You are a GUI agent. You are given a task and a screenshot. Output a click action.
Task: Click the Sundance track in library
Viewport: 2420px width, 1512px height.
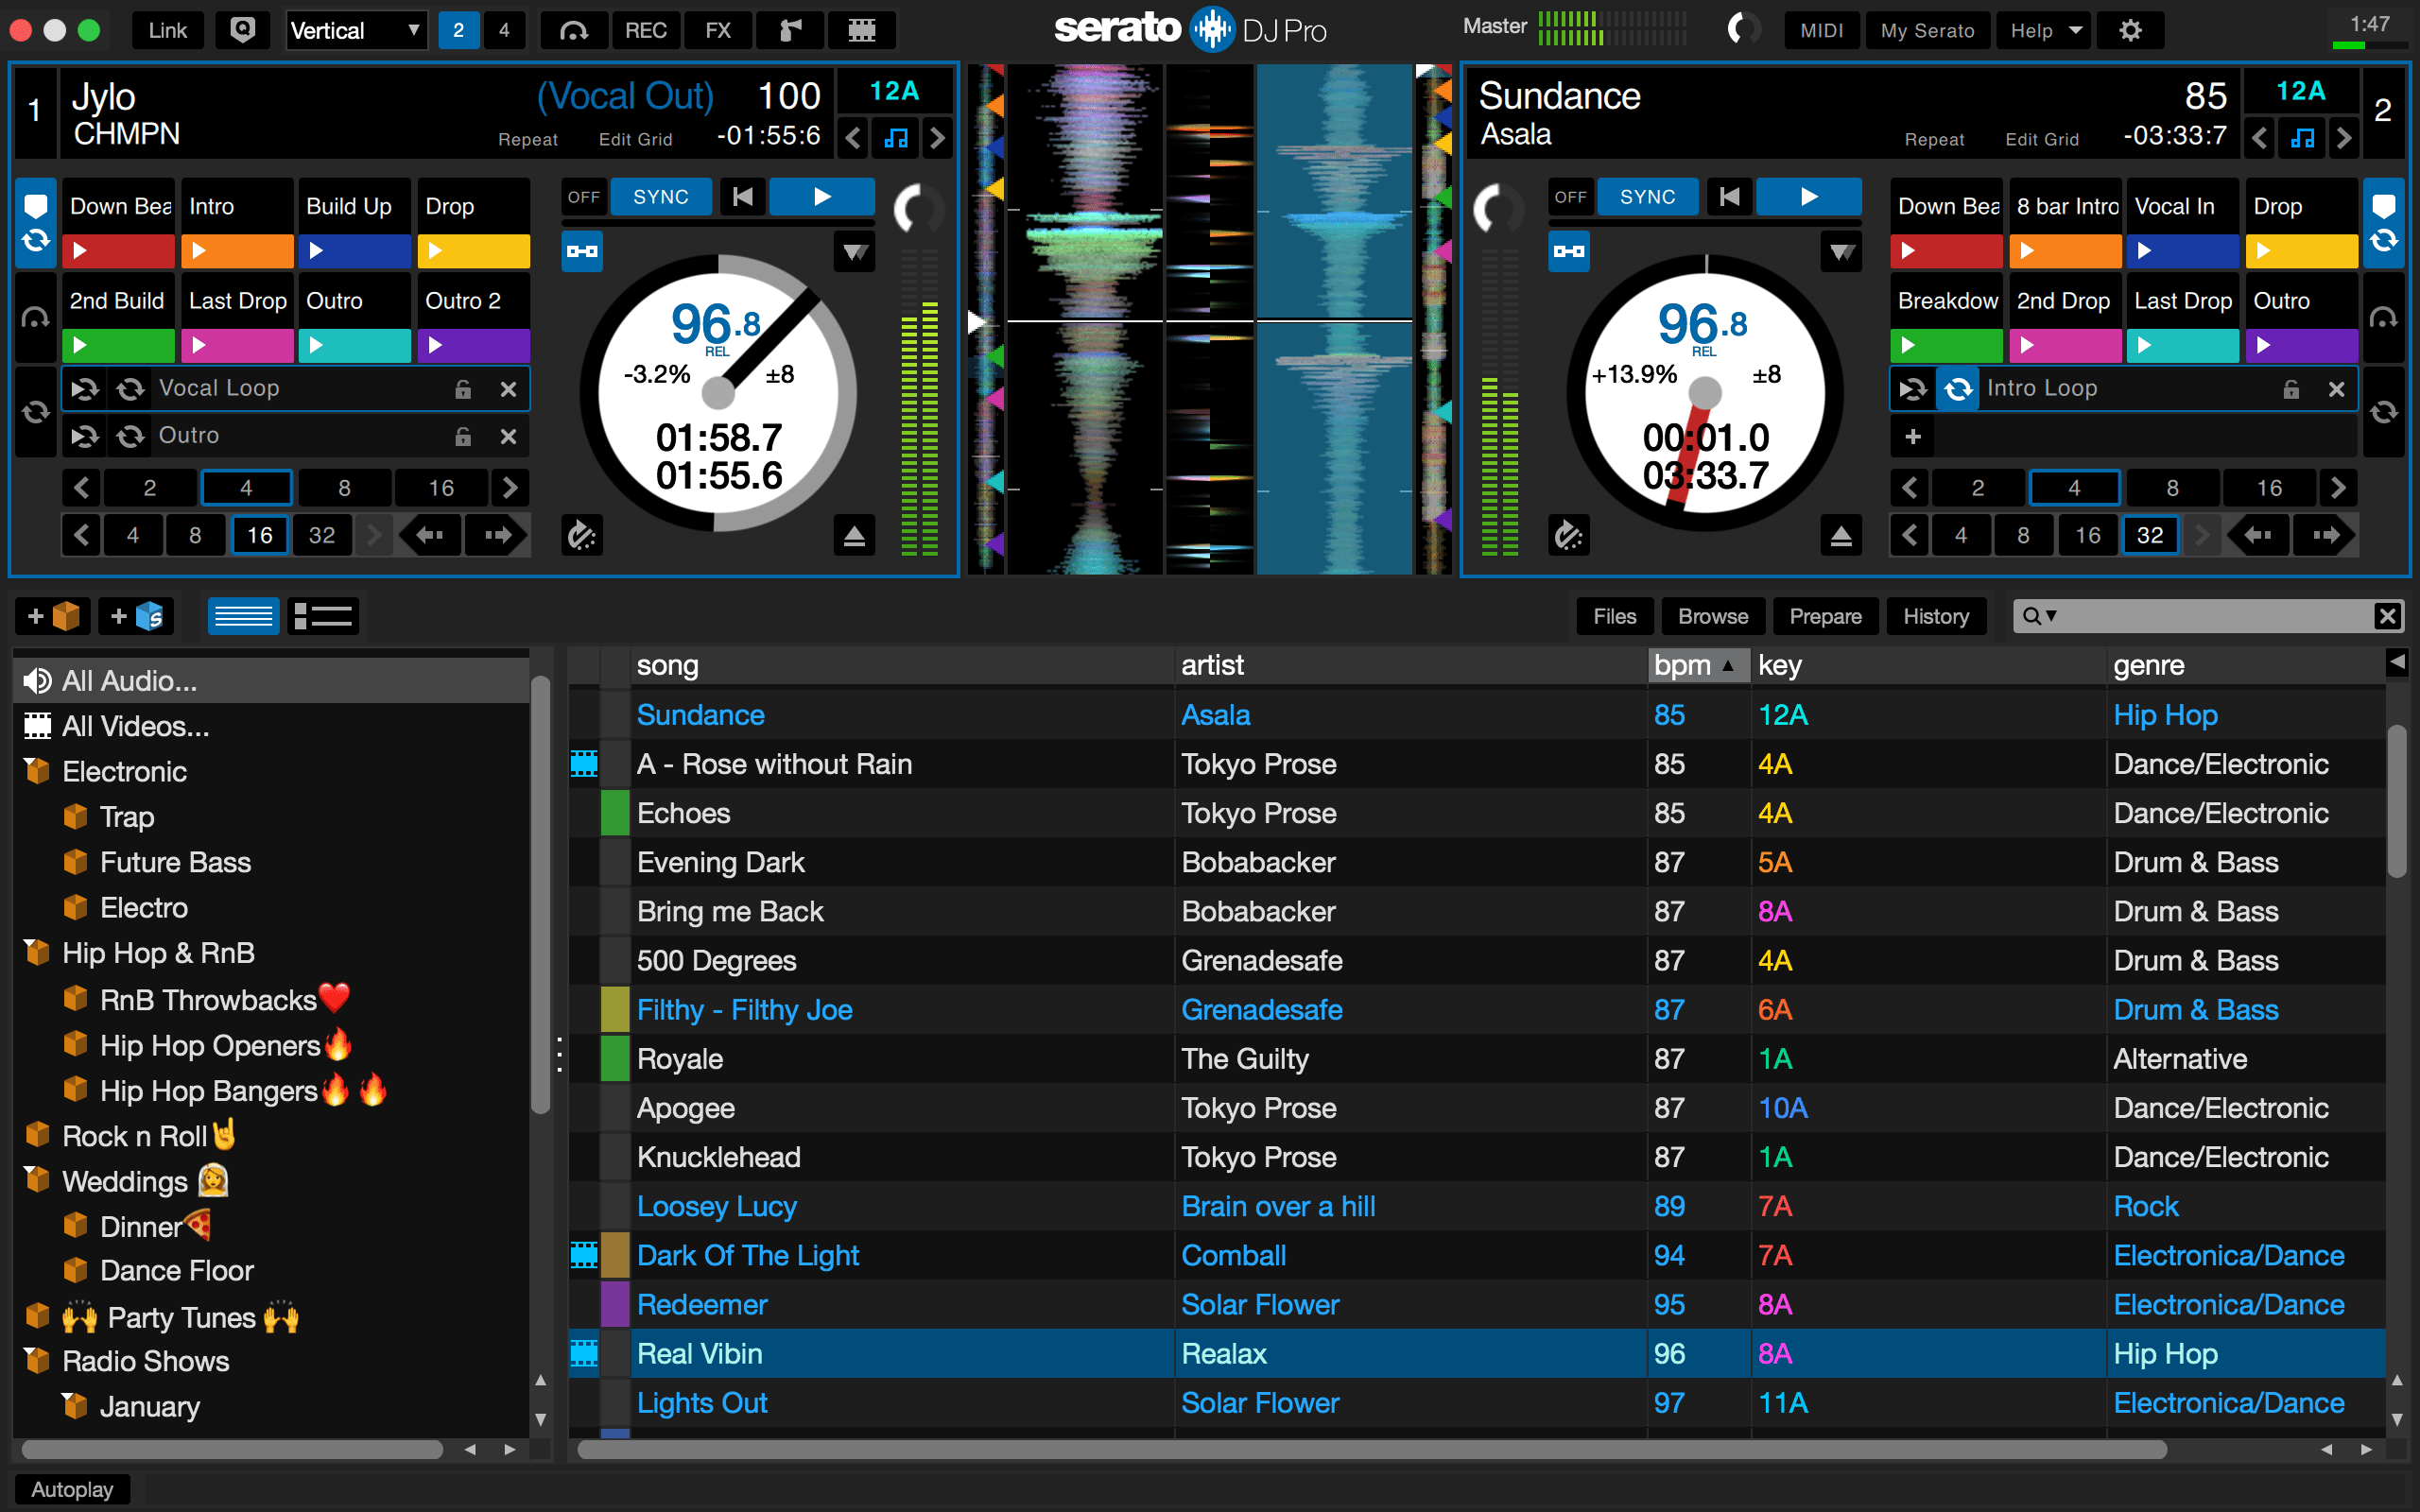[699, 716]
